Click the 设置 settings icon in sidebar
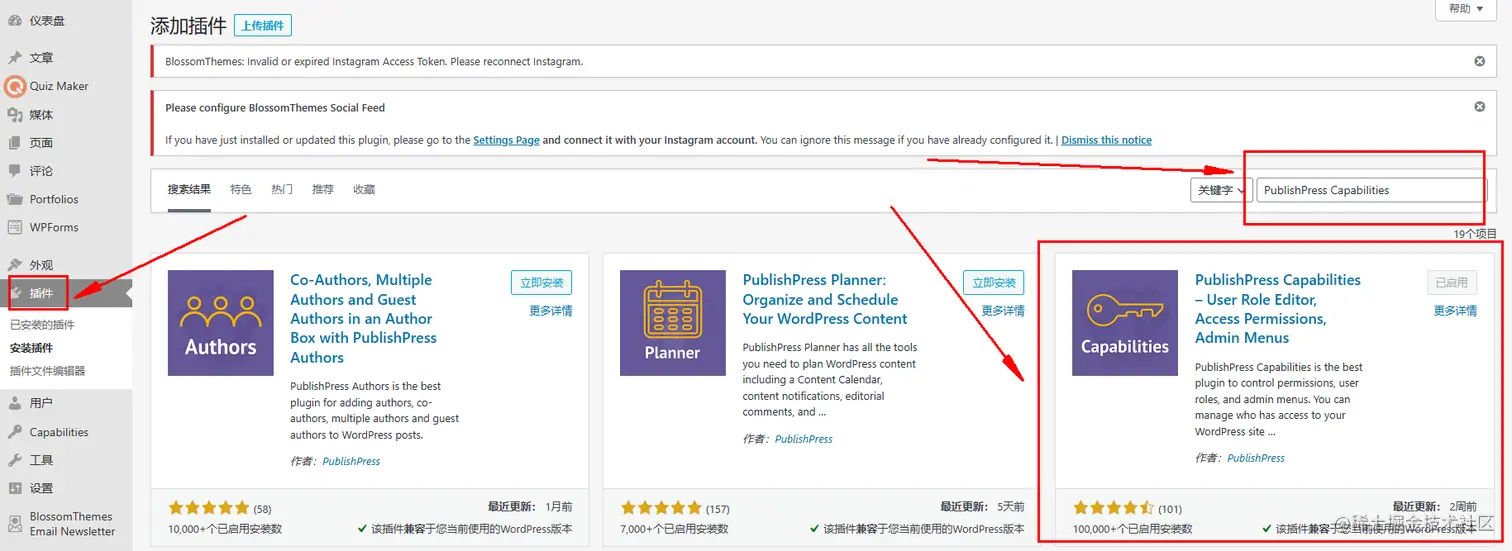The image size is (1512, 551). pos(15,488)
